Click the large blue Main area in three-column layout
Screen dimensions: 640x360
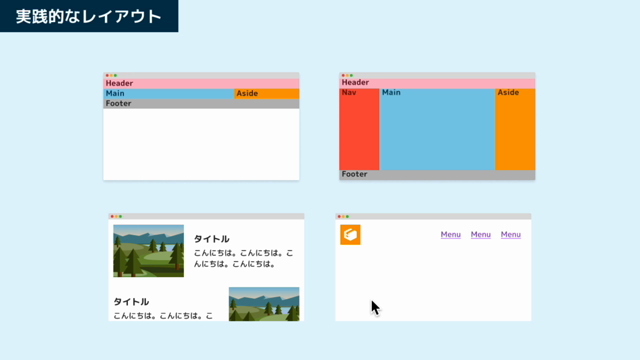[x=438, y=129]
